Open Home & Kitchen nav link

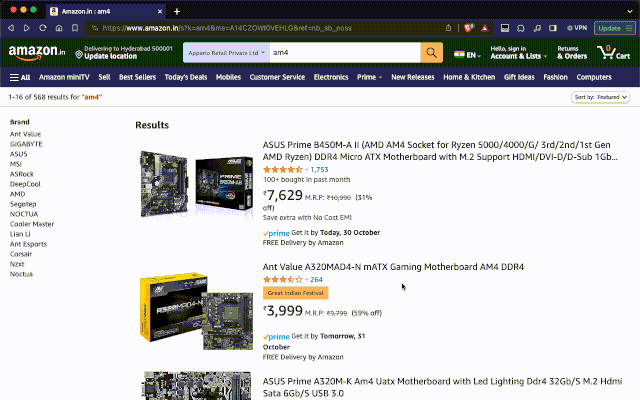pyautogui.click(x=469, y=77)
